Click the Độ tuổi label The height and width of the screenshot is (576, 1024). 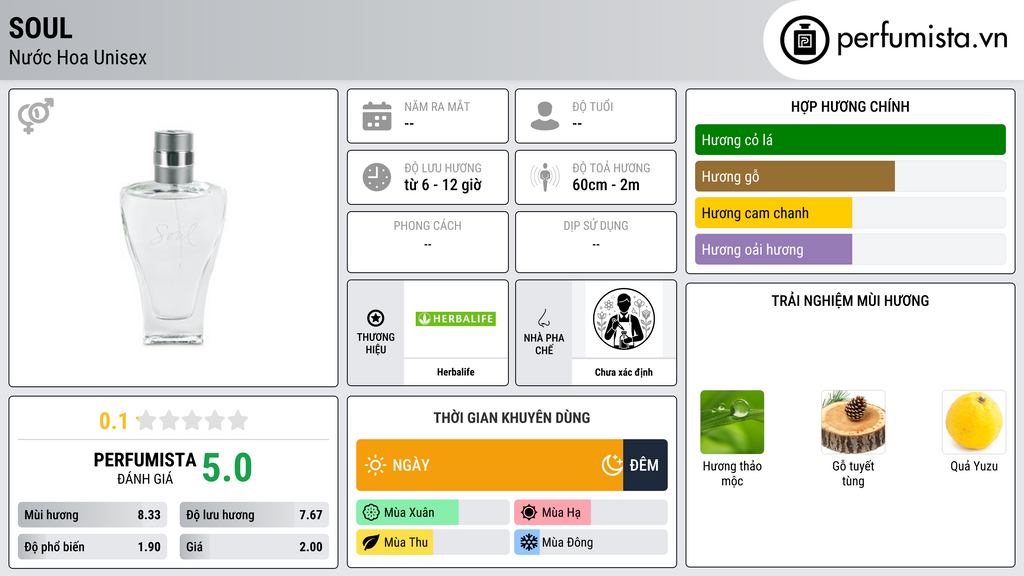593,106
